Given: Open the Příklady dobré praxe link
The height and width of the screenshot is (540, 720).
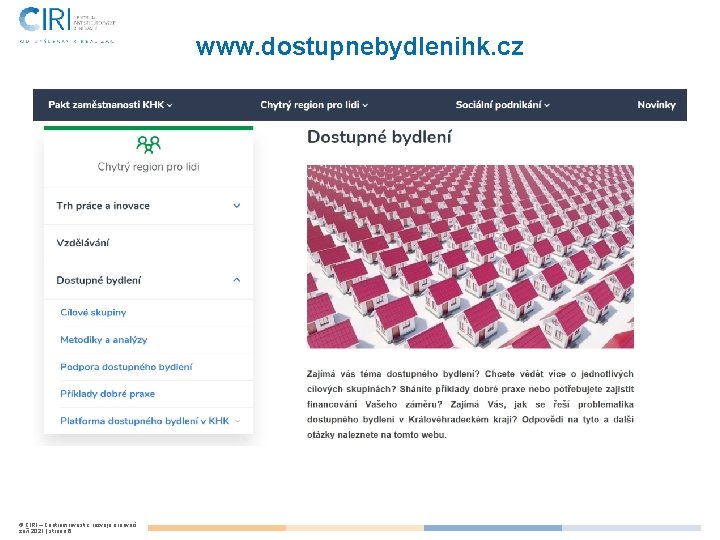Looking at the screenshot, I should coord(107,394).
